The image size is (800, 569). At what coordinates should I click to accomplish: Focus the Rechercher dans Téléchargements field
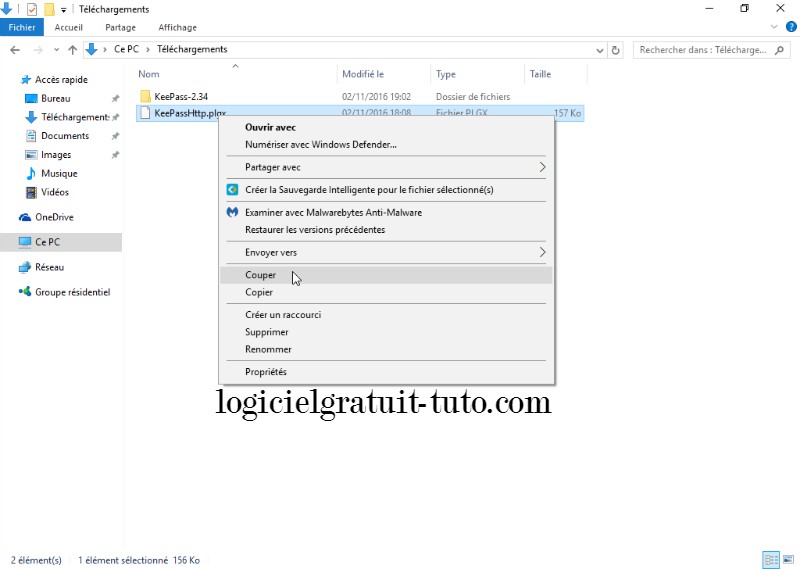click(x=711, y=50)
